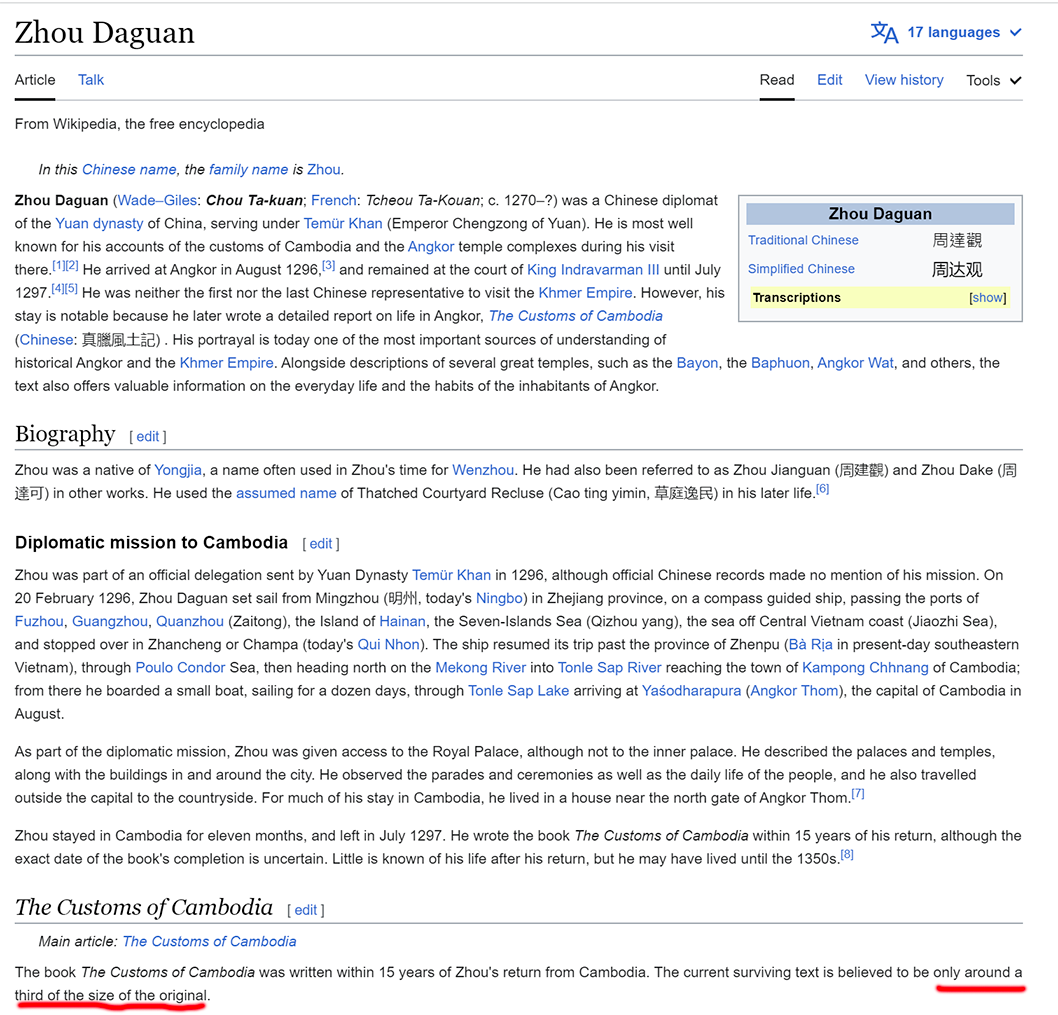The image size is (1058, 1015).
Task: Jump to footnote 7
Action: [x=858, y=794]
